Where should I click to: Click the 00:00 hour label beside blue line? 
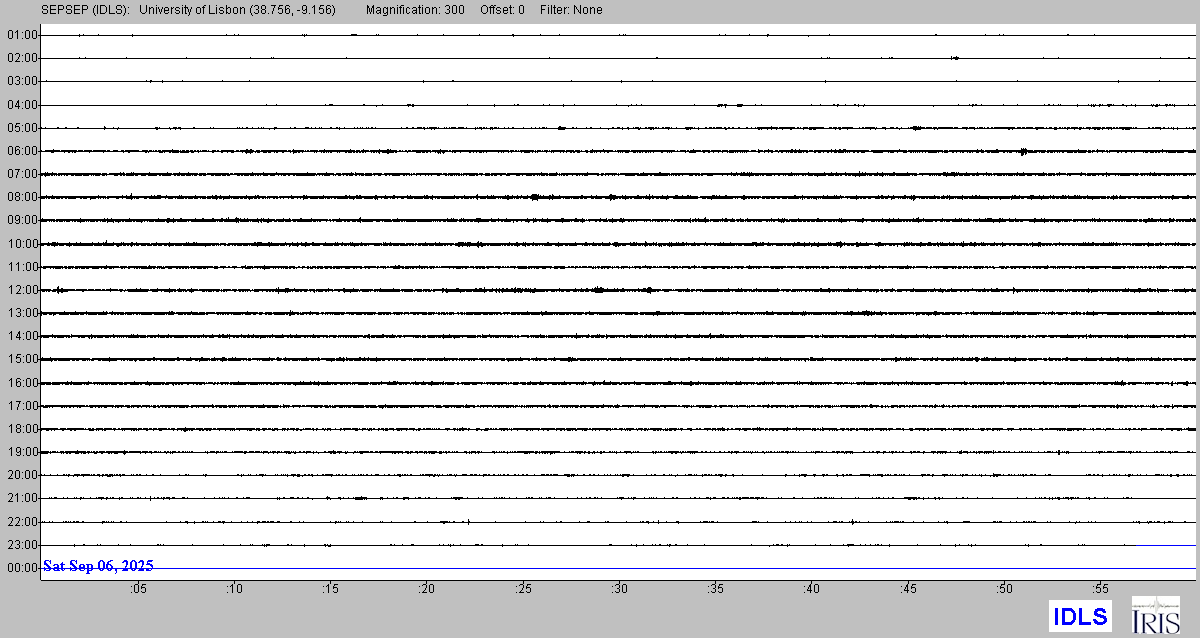pos(21,568)
